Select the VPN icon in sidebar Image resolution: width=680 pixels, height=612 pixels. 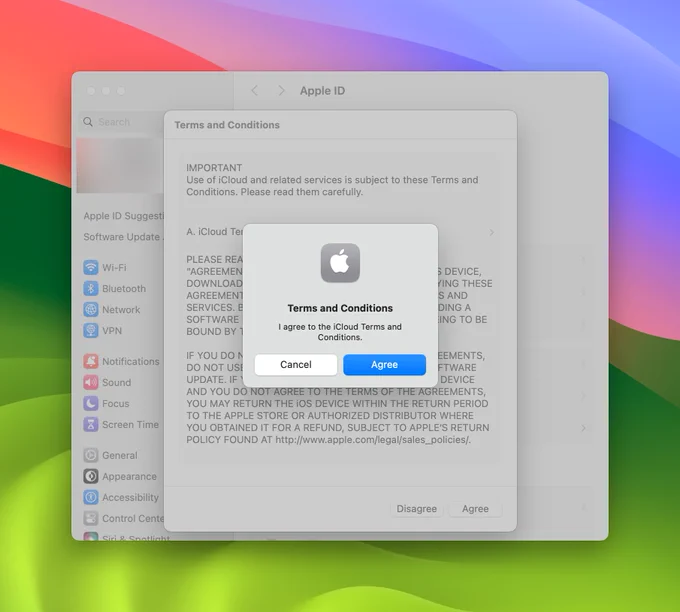pos(91,331)
